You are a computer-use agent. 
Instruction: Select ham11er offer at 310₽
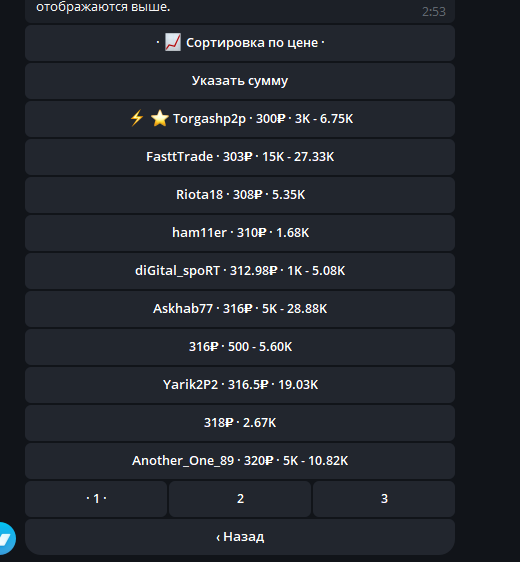click(x=240, y=233)
